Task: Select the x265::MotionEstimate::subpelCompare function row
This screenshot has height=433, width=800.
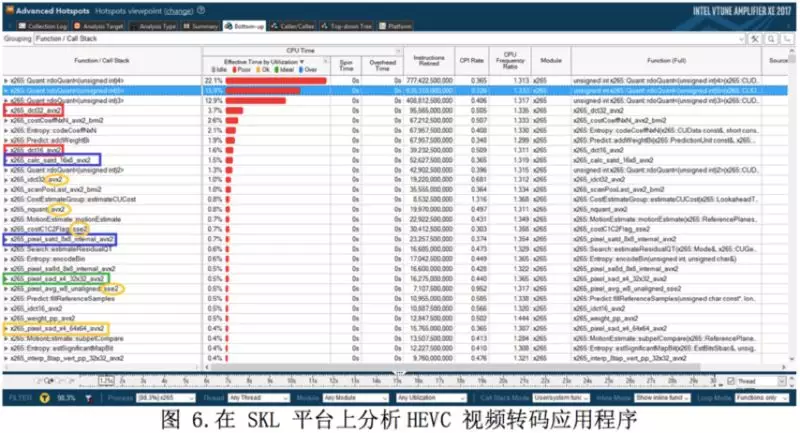Action: click(394, 339)
